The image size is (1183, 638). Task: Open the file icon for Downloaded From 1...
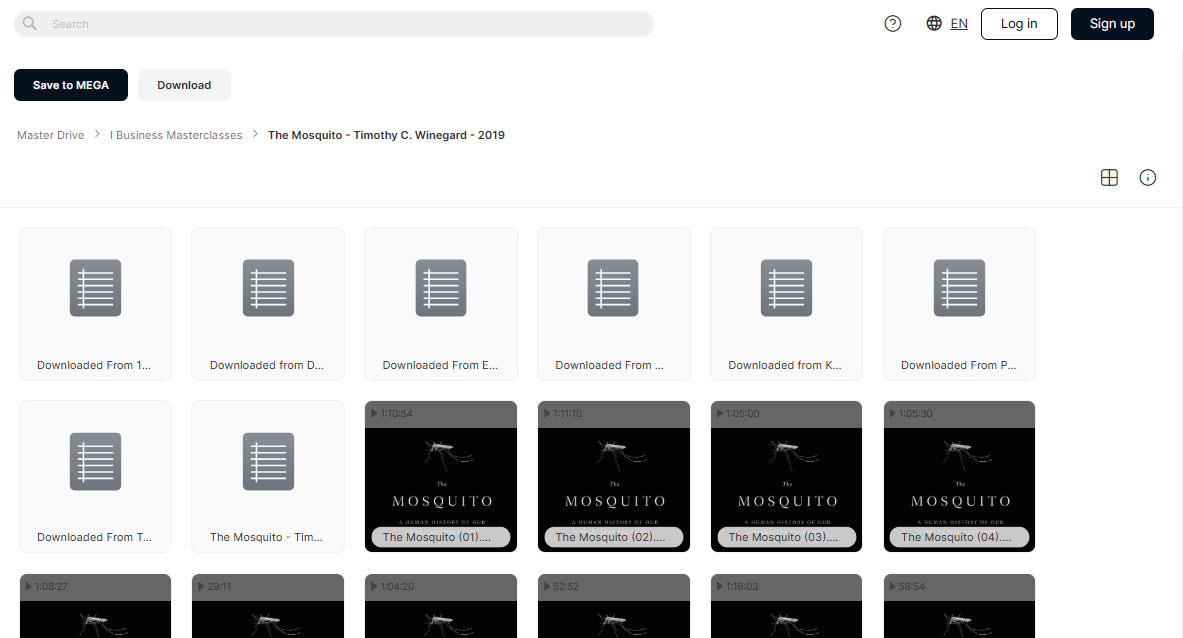(x=96, y=288)
